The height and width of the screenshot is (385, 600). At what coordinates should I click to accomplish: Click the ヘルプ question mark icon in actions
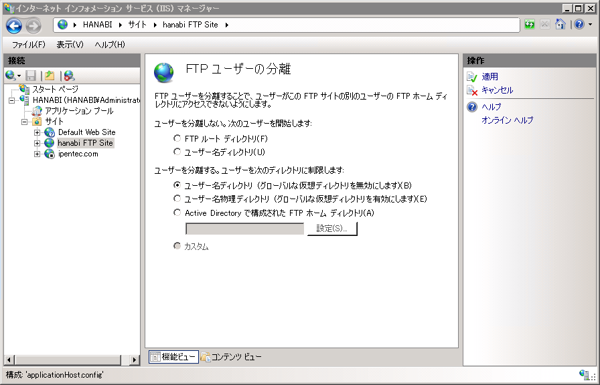(472, 107)
